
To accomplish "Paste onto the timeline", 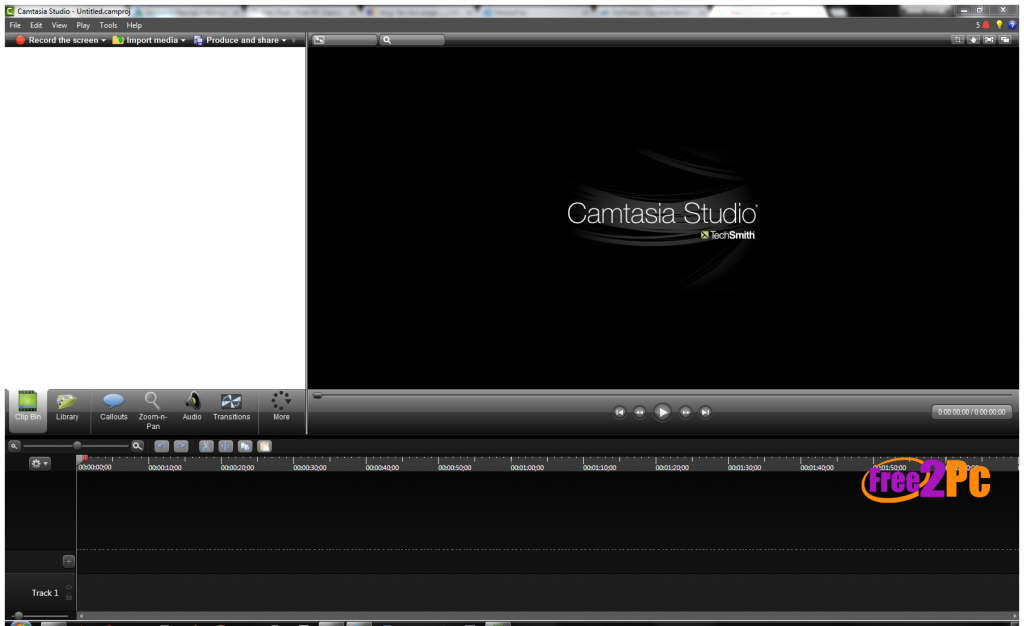I will click(x=264, y=446).
